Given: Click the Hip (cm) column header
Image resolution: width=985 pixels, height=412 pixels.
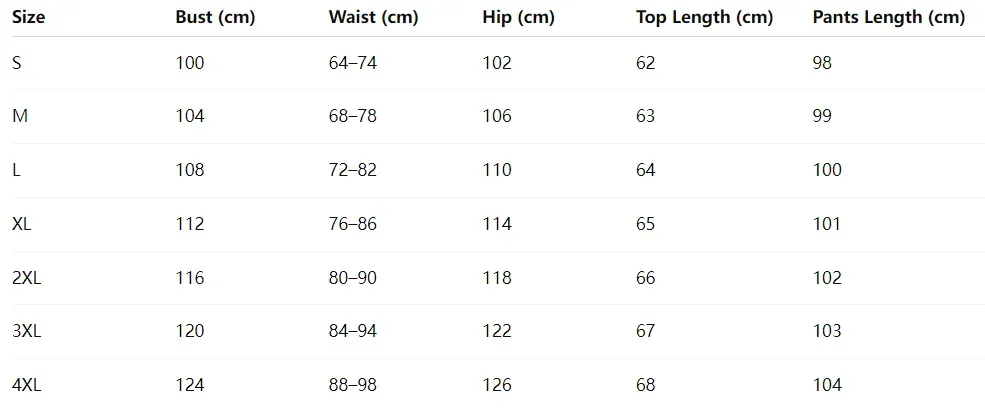Looking at the screenshot, I should coord(519,17).
